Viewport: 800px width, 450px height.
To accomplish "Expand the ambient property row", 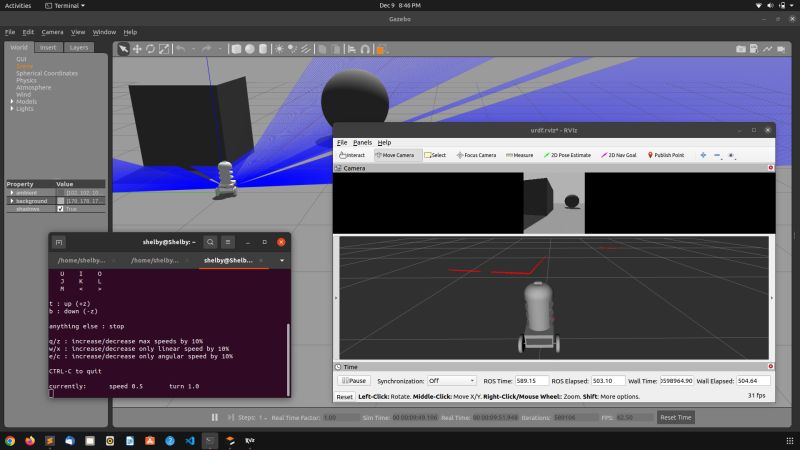I will coord(12,192).
